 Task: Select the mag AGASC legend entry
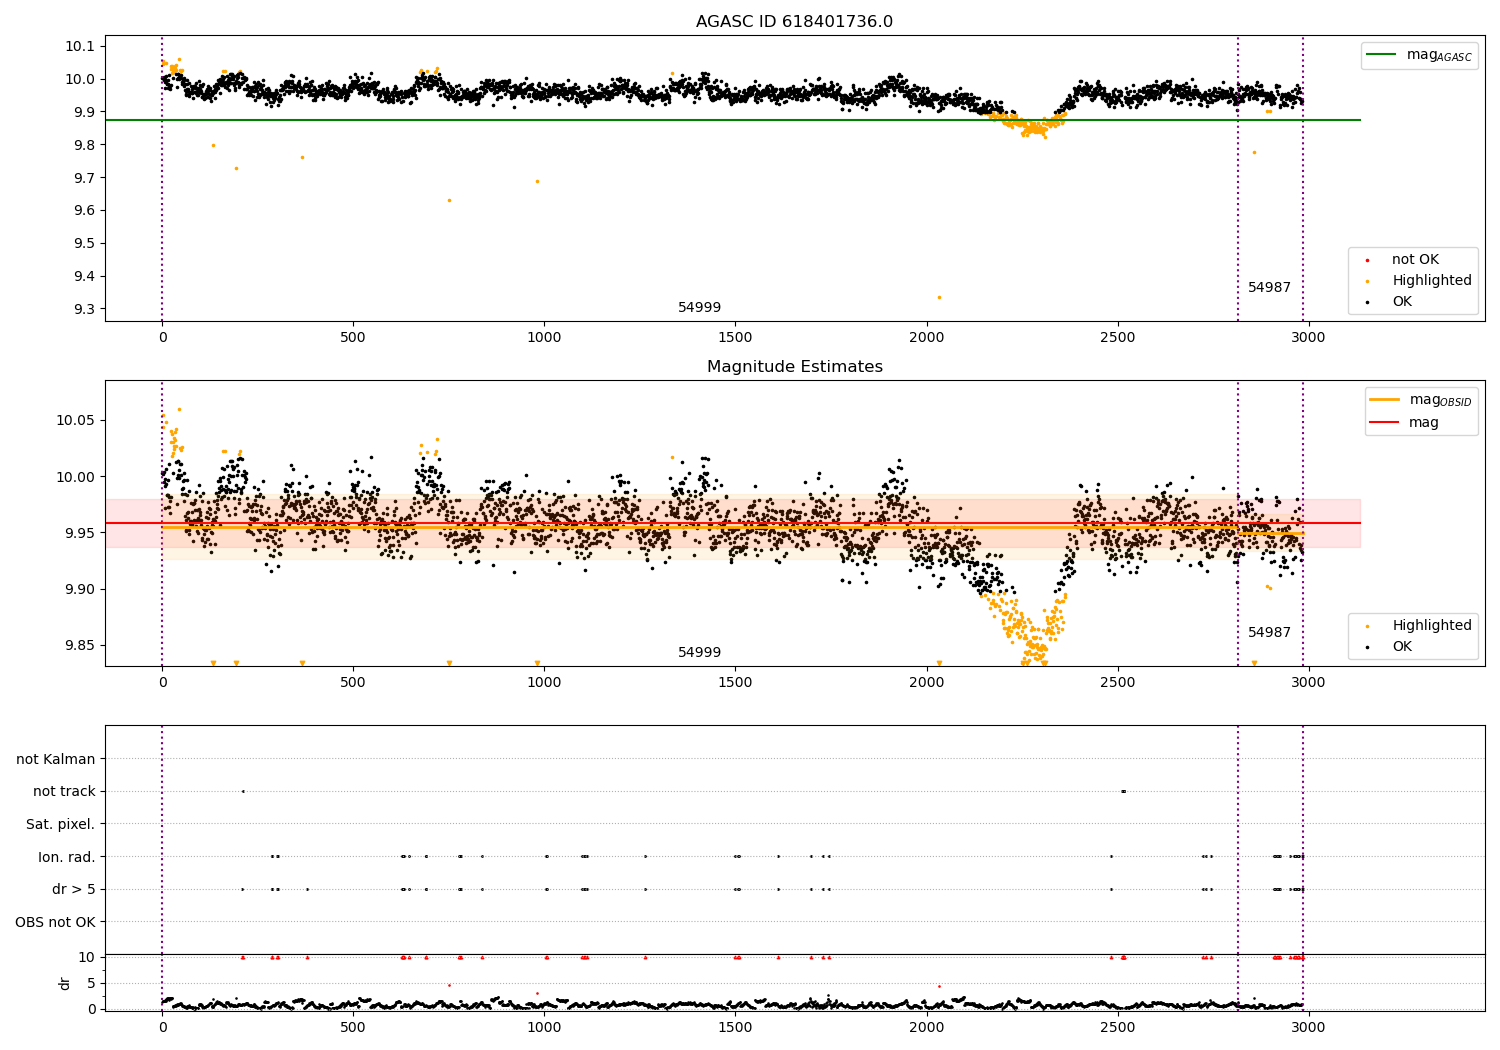pyautogui.click(x=1420, y=55)
